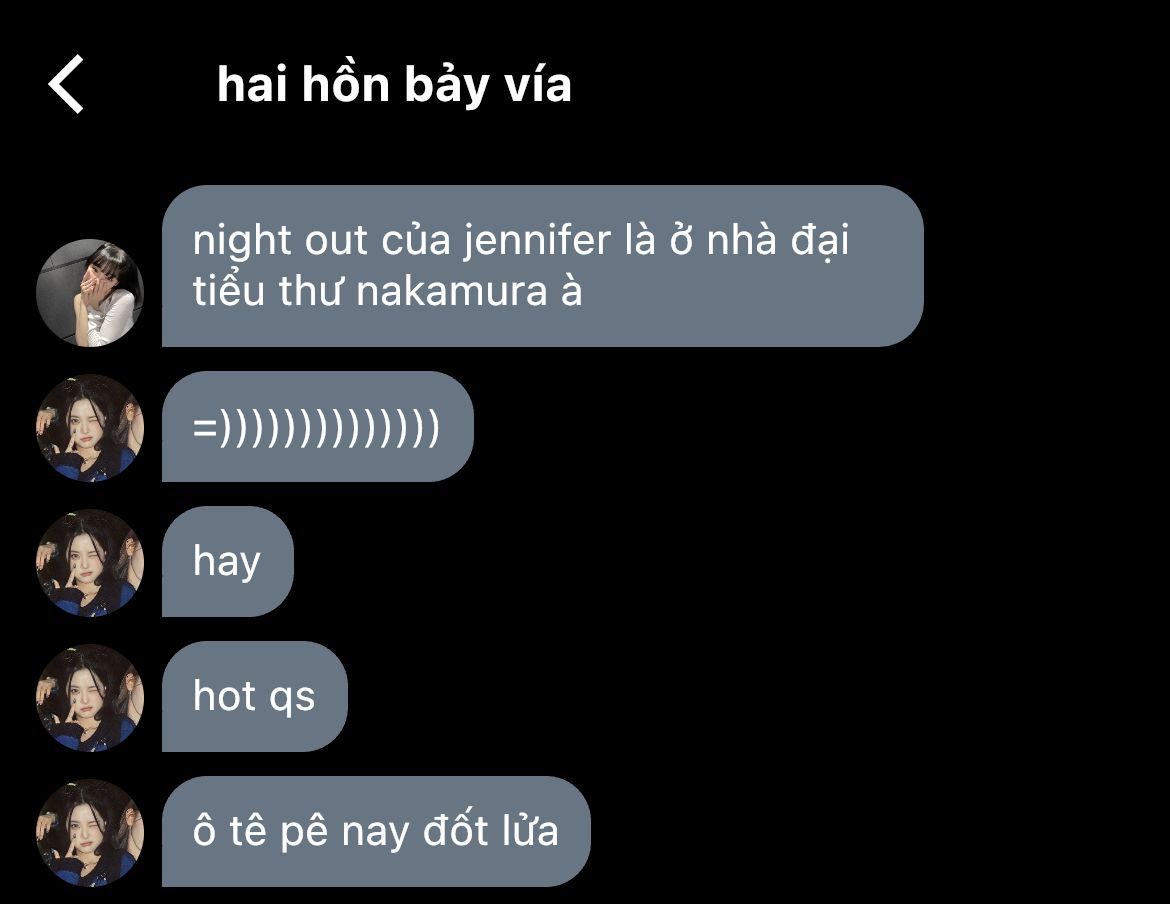Click the letters 'qs' in the 'hot qs' bubble

click(x=292, y=700)
